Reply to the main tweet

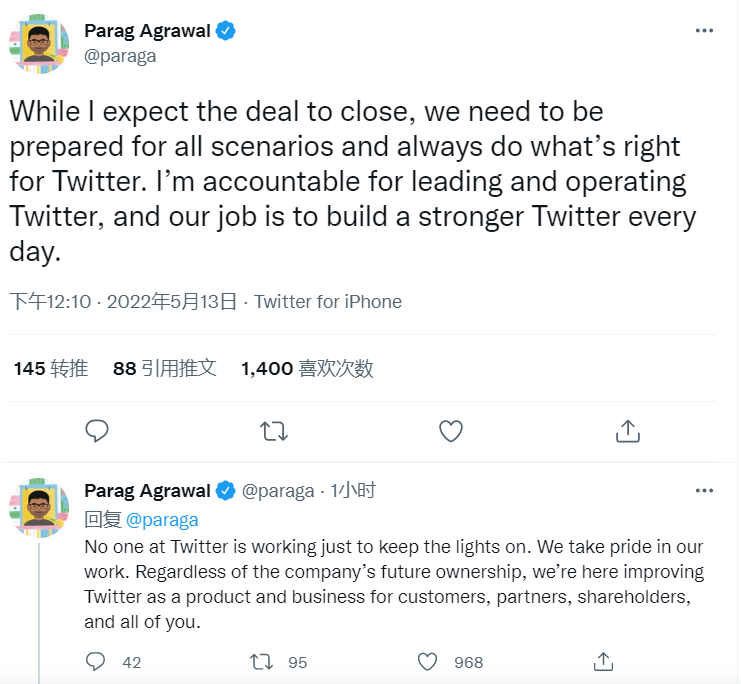(97, 431)
